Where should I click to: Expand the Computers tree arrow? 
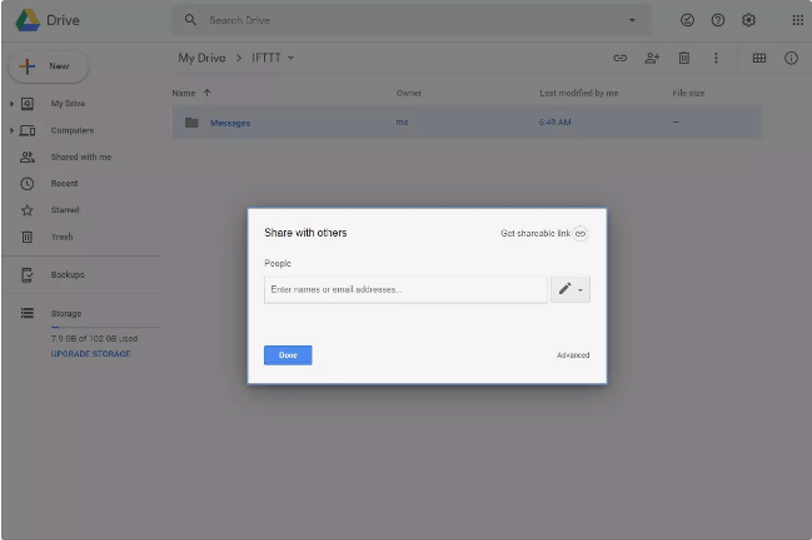[11, 130]
